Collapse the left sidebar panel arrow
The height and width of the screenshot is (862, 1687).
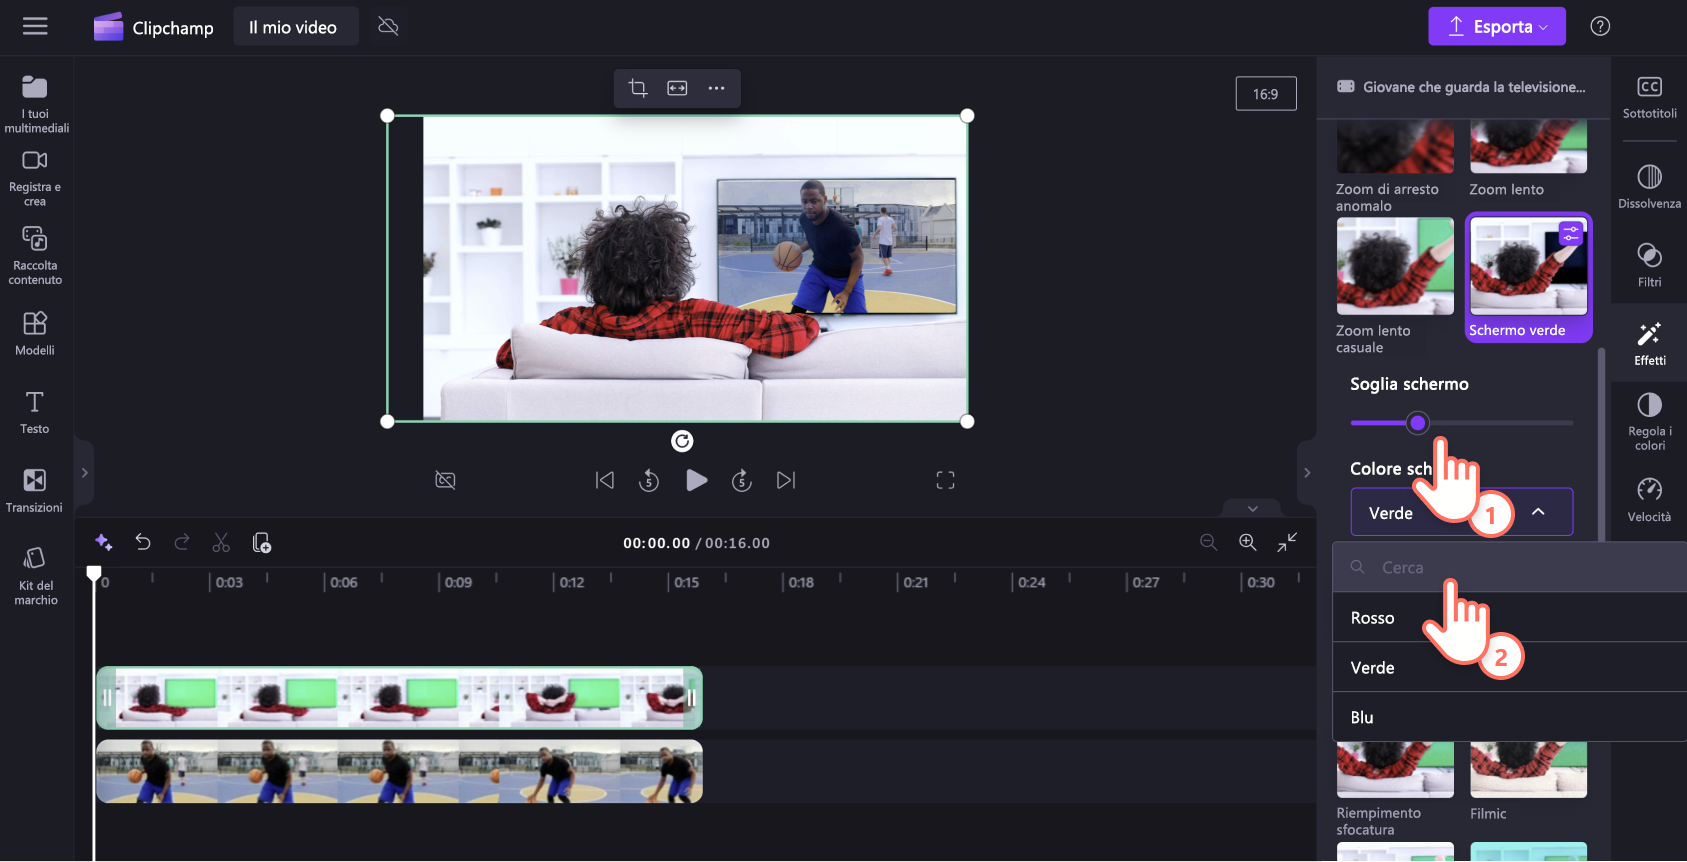[x=84, y=473]
